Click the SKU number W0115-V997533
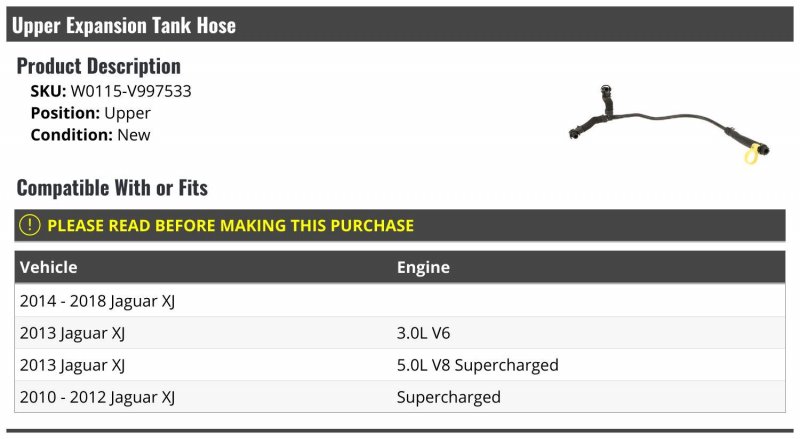This screenshot has width=800, height=439. click(131, 91)
